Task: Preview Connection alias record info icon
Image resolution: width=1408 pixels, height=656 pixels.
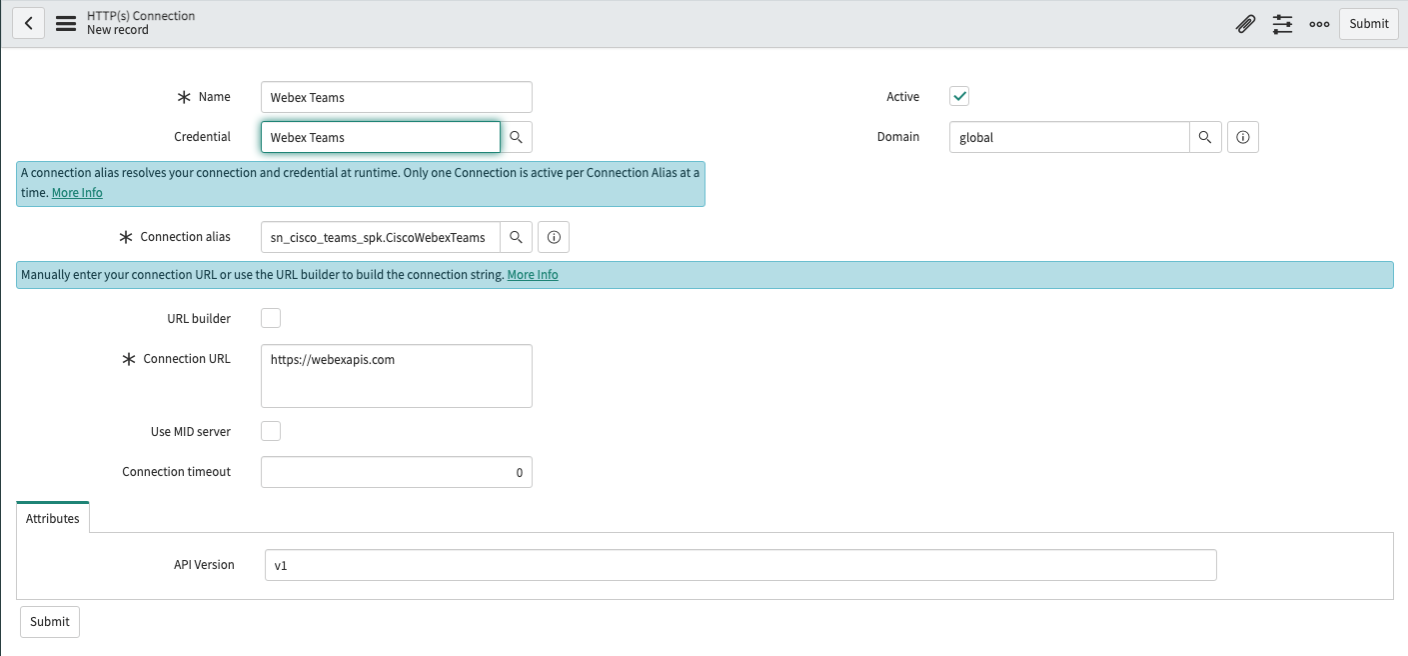Action: tap(554, 237)
